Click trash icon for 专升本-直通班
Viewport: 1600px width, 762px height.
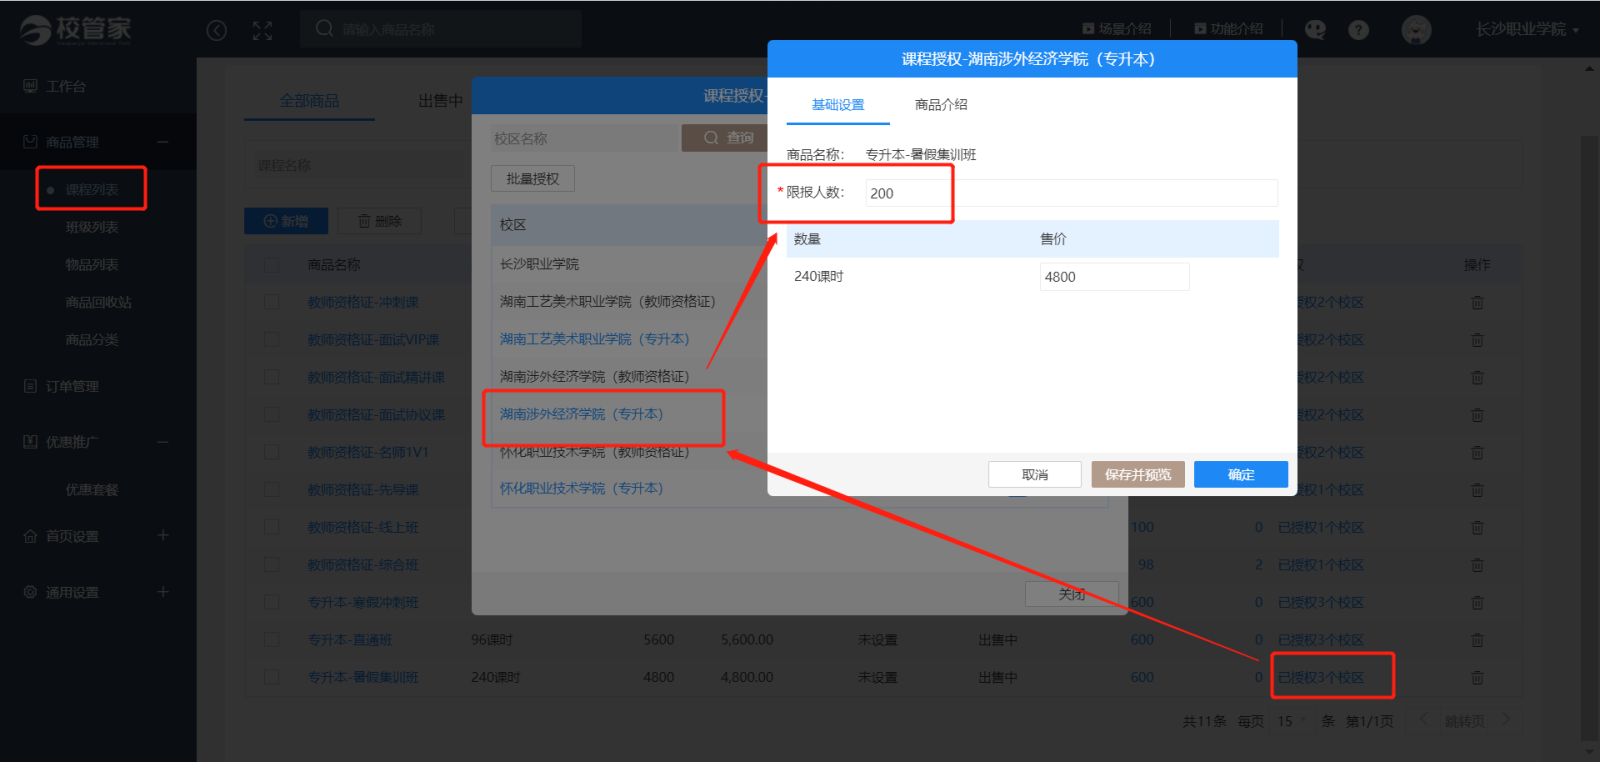(1477, 640)
